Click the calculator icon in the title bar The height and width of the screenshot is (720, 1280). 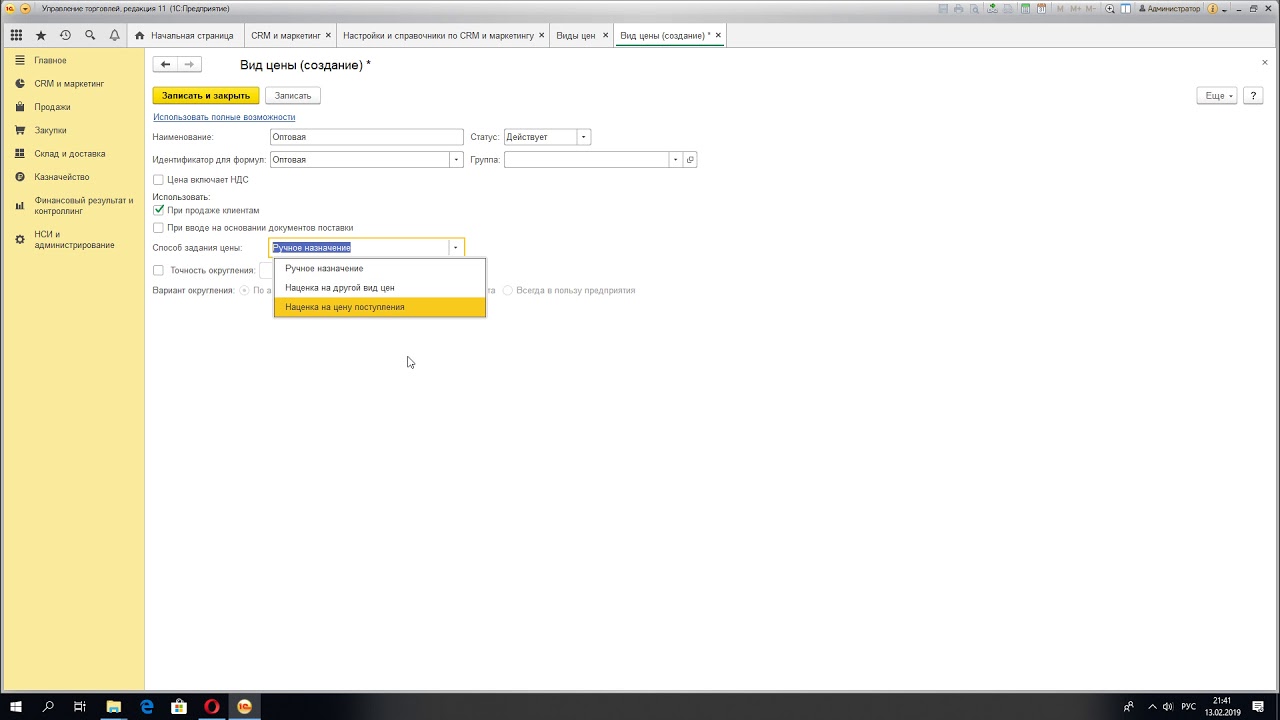pos(1025,8)
